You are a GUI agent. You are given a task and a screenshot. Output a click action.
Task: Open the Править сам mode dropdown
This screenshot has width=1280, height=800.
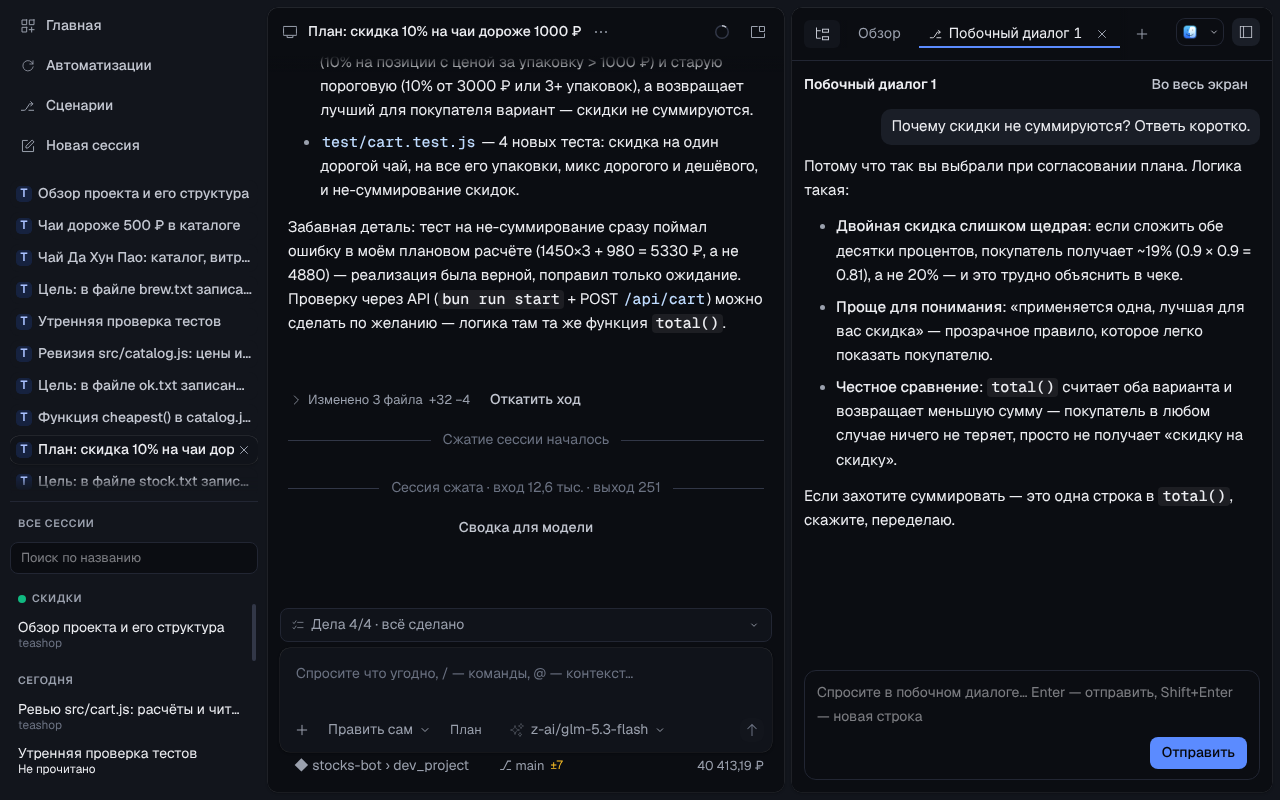[378, 730]
